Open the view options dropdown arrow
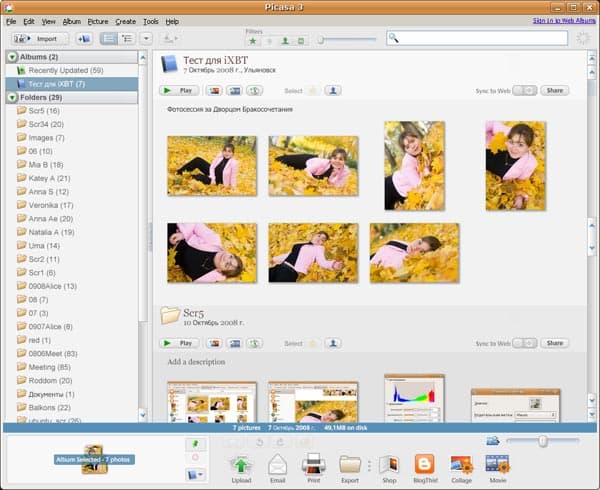The height and width of the screenshot is (490, 600). pos(146,39)
